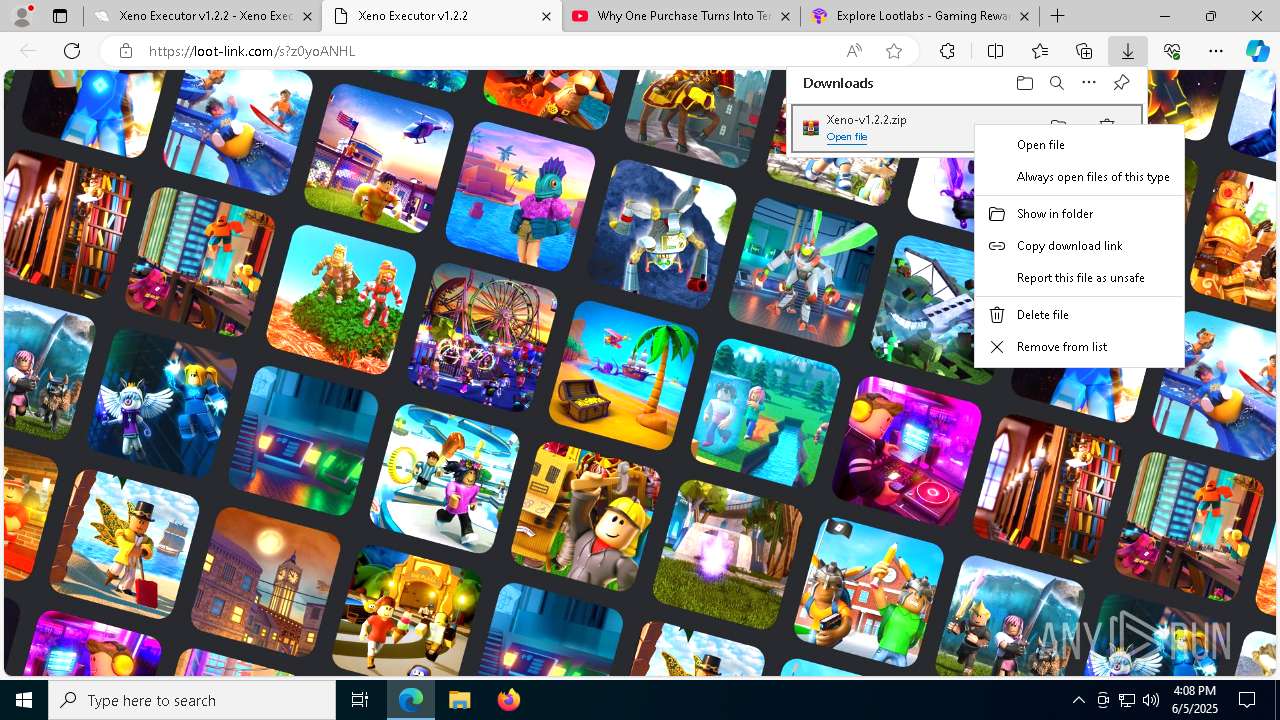Open the volume speaker tray icon
The height and width of the screenshot is (720, 1280).
(x=1151, y=700)
